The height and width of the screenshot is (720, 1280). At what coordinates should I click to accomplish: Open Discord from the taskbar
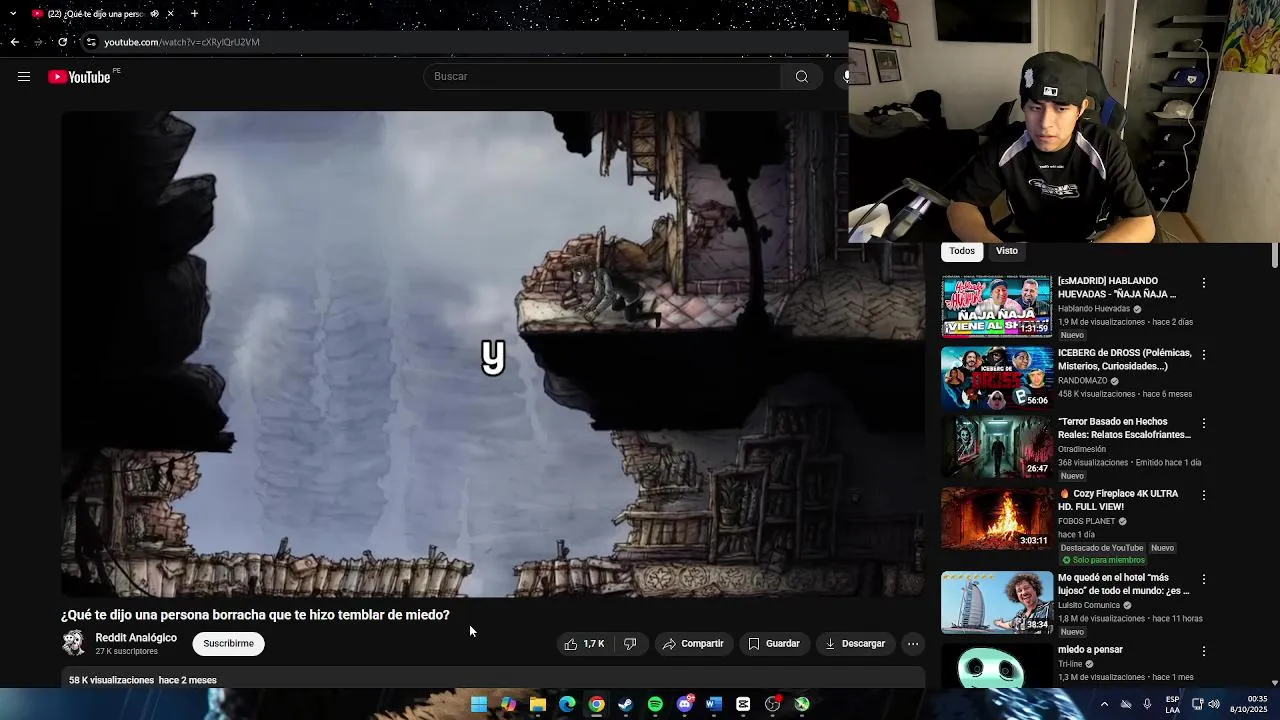(x=685, y=704)
